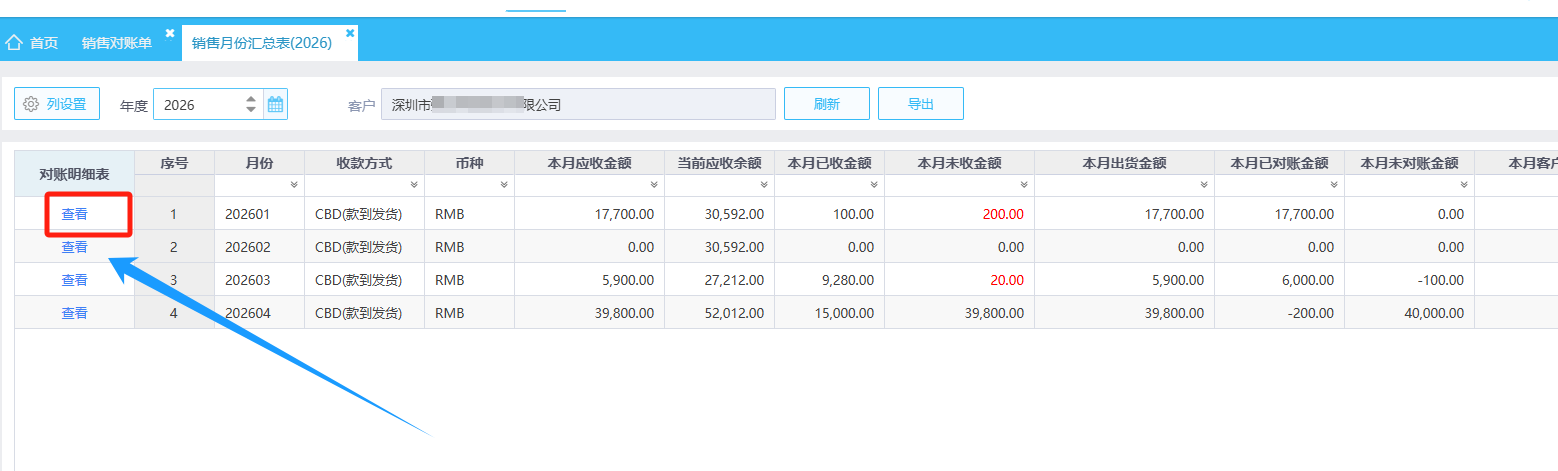The height and width of the screenshot is (471, 1558).
Task: Sort by the 月份 column header
Action: (x=259, y=163)
